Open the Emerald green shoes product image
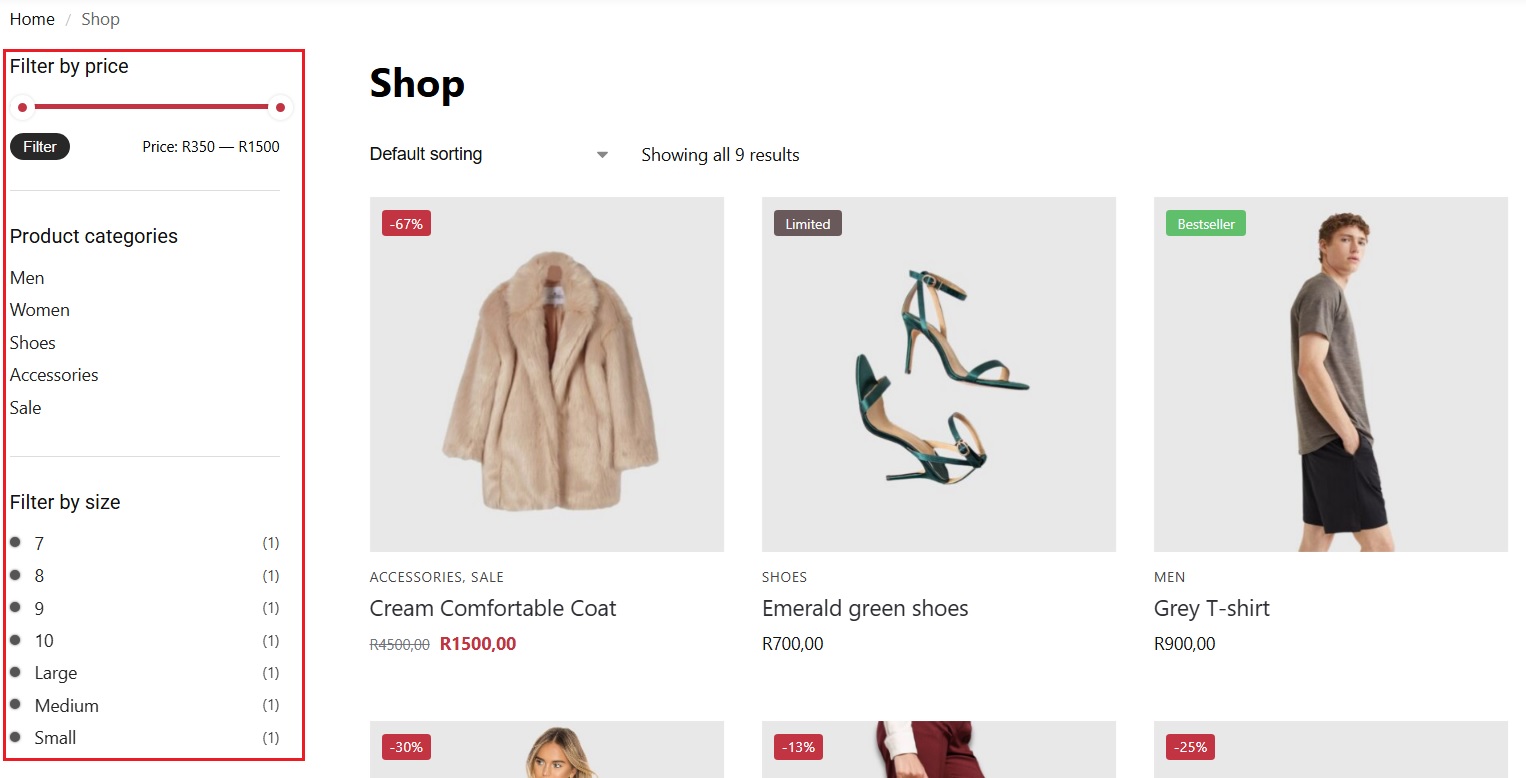 point(938,374)
